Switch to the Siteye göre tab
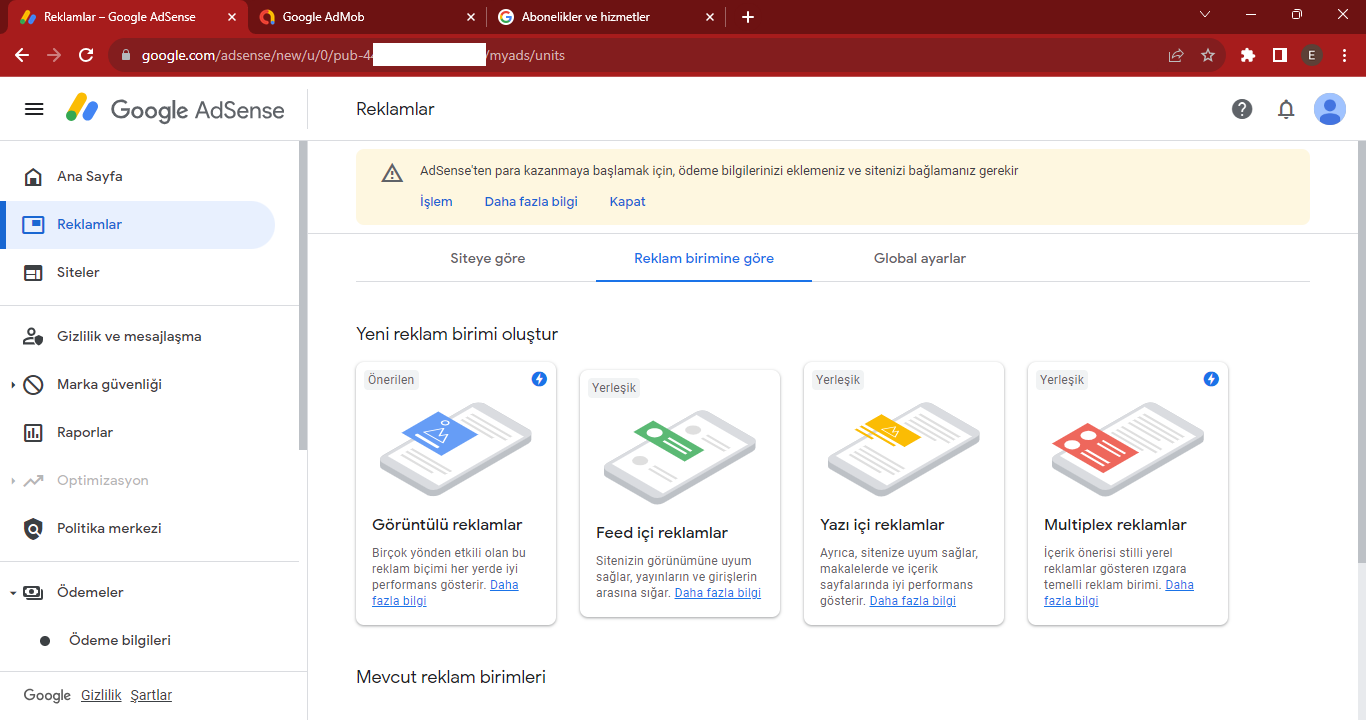 tap(487, 259)
